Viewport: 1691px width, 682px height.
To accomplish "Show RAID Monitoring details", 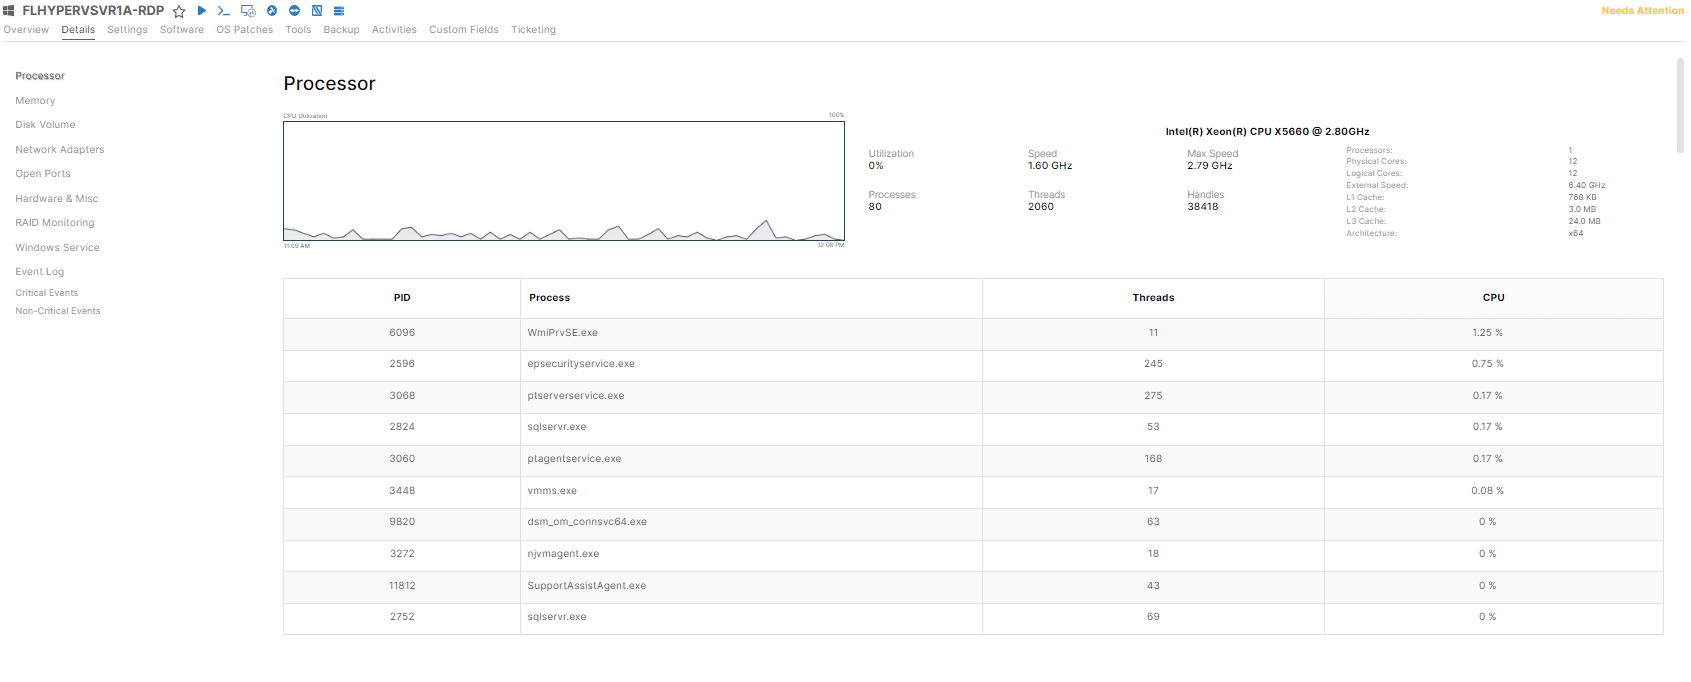I will point(54,223).
